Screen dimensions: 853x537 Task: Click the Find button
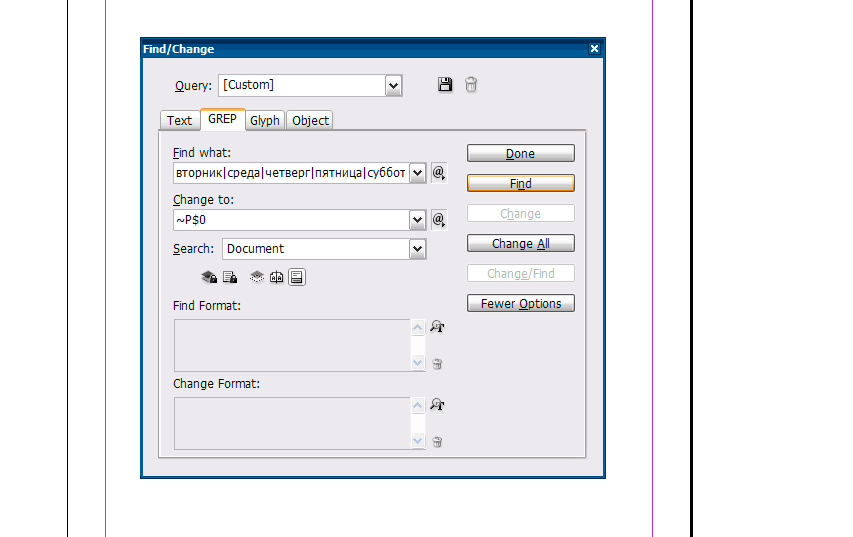point(521,183)
